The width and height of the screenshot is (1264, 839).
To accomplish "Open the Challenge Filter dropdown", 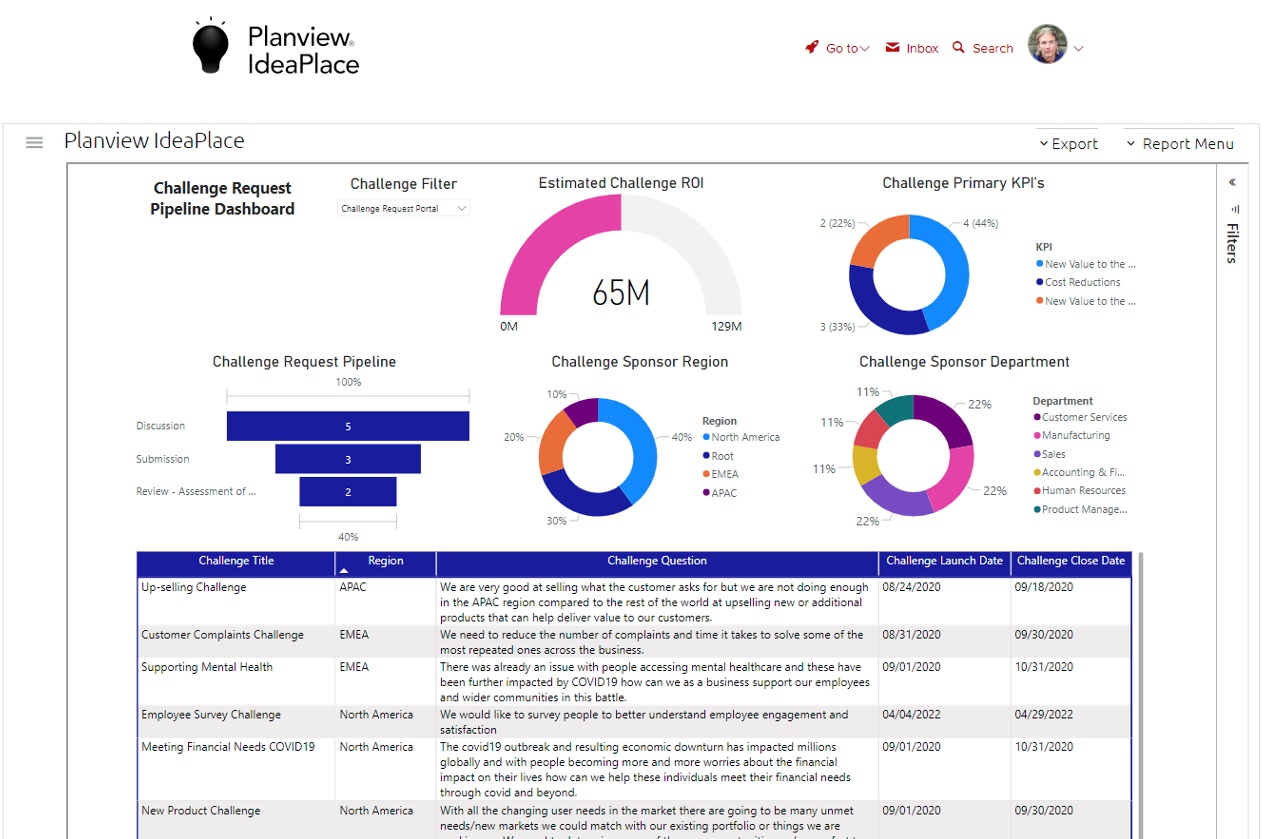I will coord(403,207).
